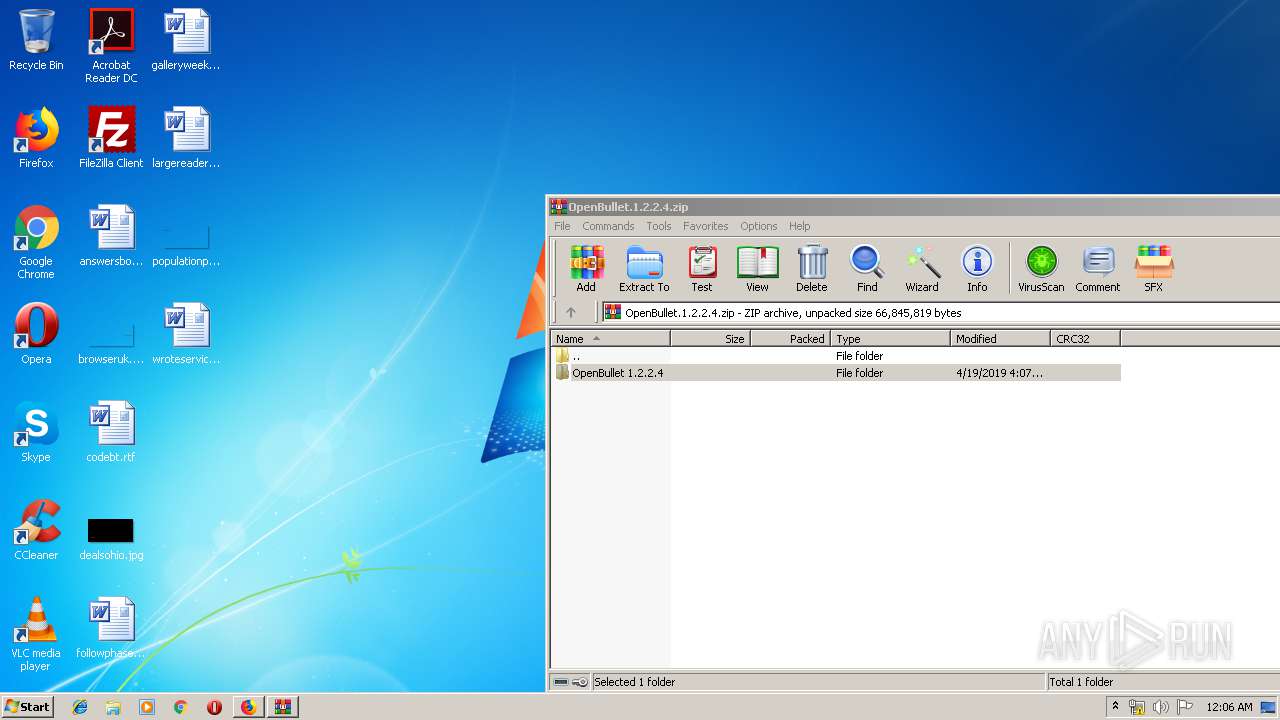Select the CCleaner desktop icon

tap(36, 530)
